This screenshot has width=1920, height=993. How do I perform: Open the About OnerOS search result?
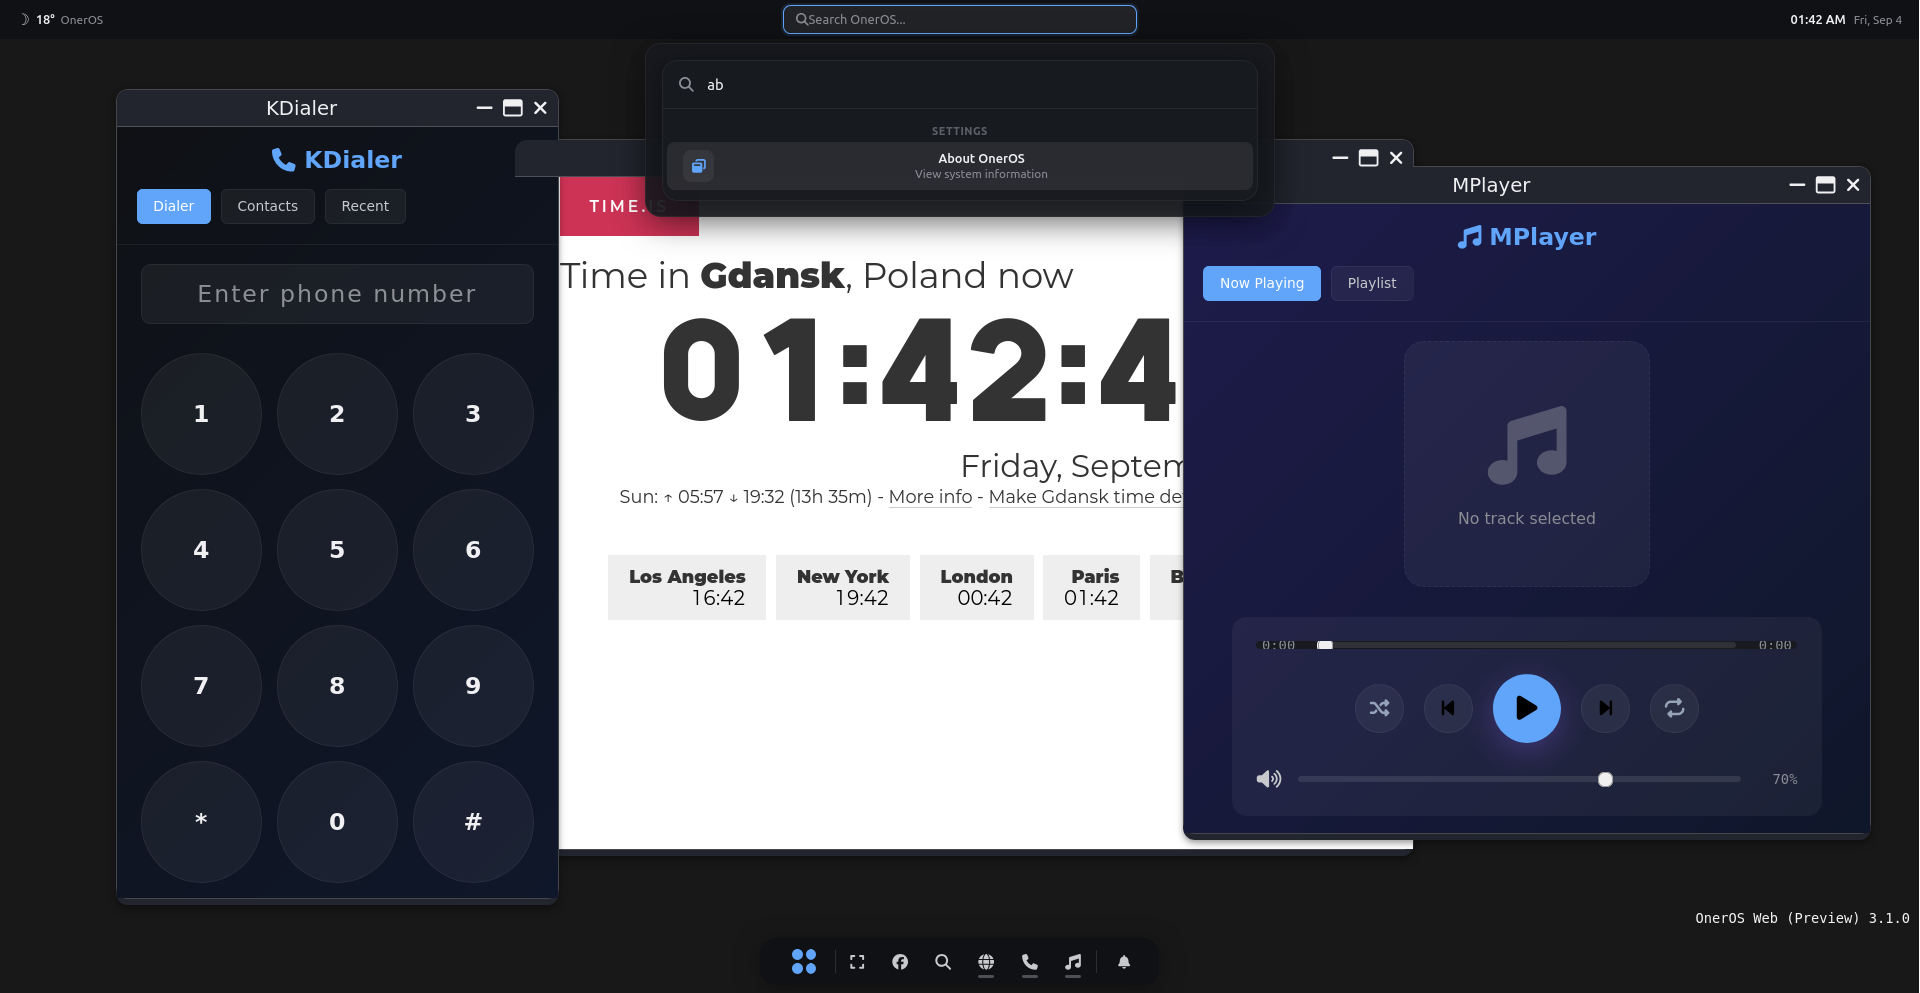(960, 166)
